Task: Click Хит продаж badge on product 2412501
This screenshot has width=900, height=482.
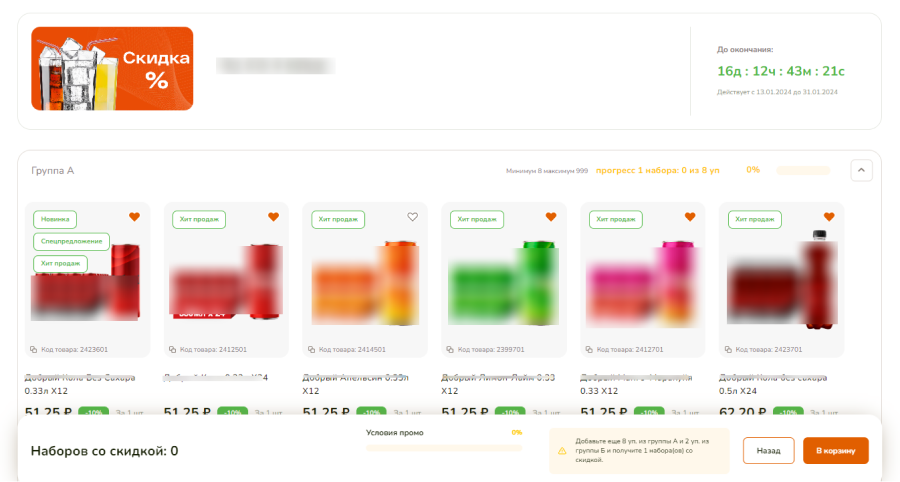Action: [x=199, y=219]
